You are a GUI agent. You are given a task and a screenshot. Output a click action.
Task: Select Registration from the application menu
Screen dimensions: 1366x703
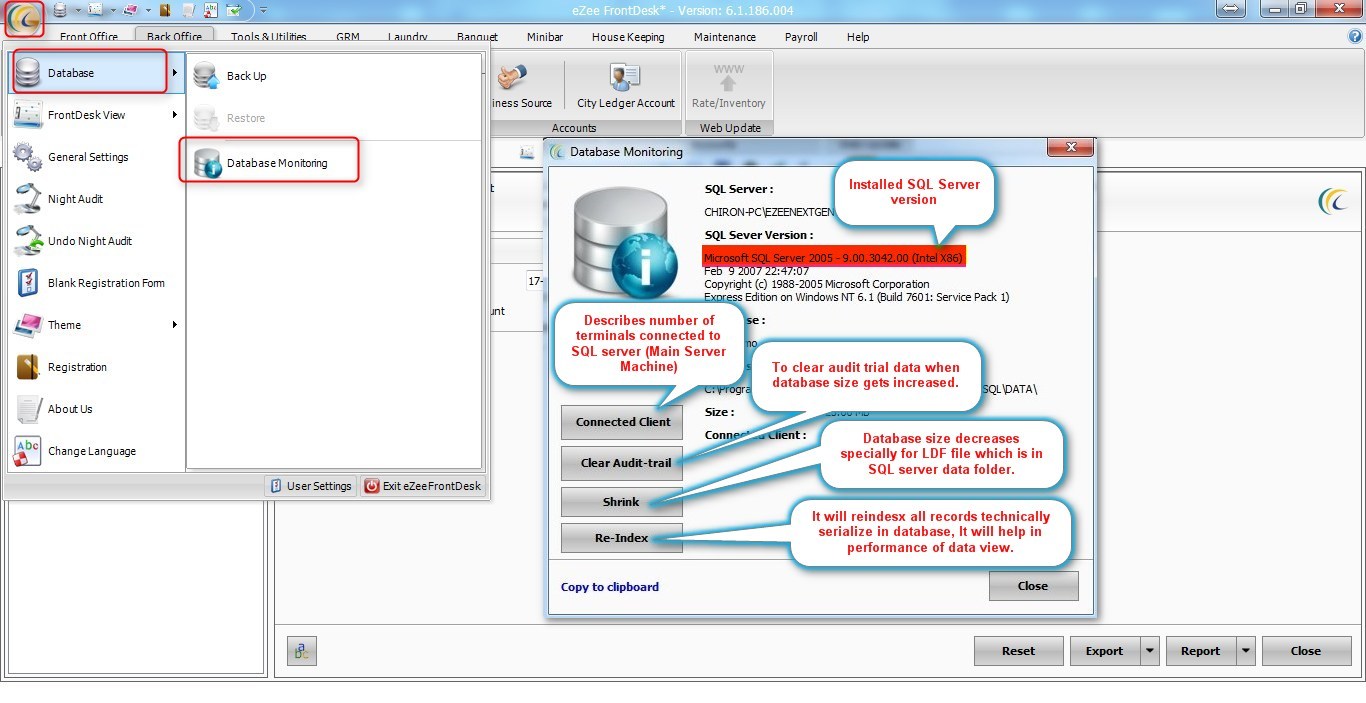click(x=97, y=367)
